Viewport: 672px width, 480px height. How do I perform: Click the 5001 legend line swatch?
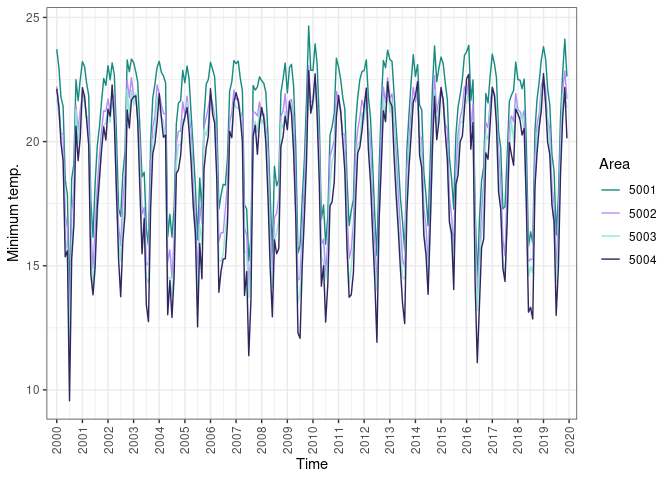coord(610,190)
